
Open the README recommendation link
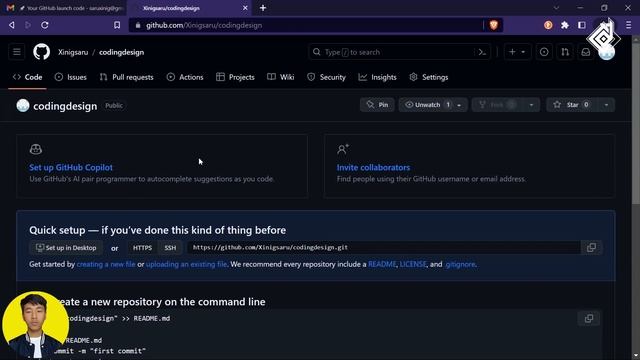(382, 264)
